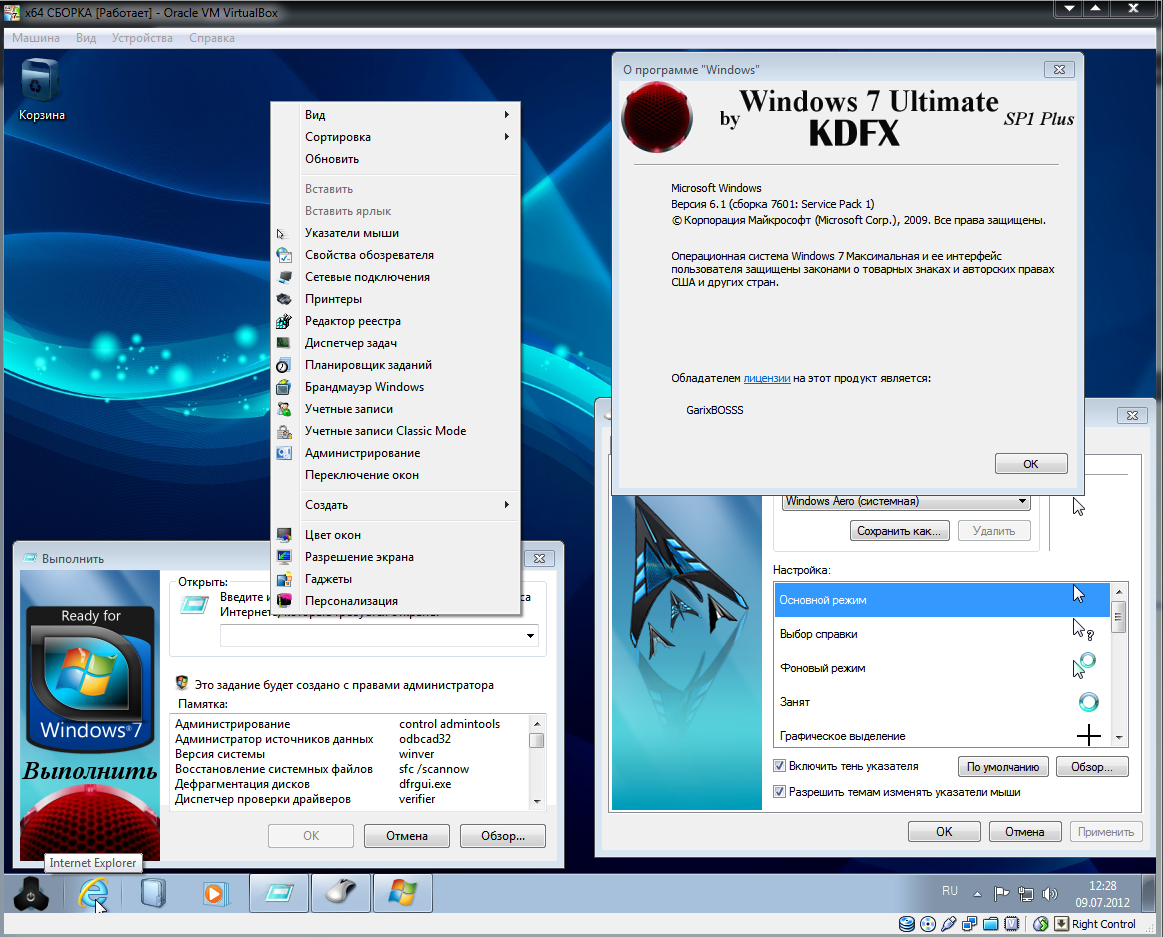Select Фоновый режим pointer row

pos(942,668)
